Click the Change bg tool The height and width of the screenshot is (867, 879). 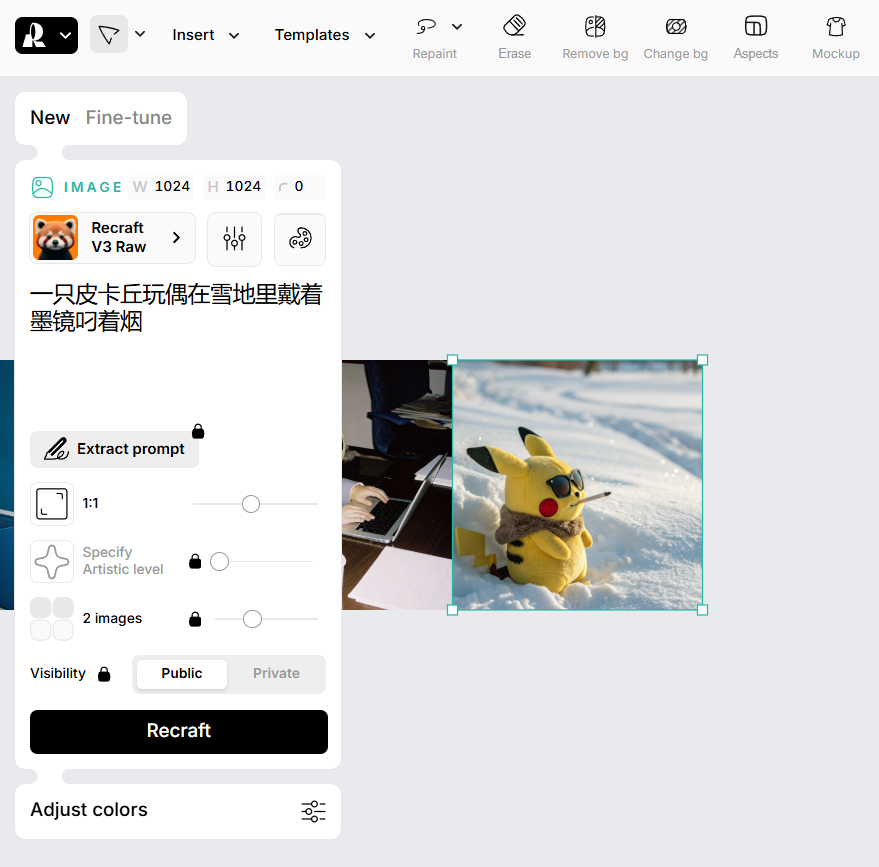[676, 38]
